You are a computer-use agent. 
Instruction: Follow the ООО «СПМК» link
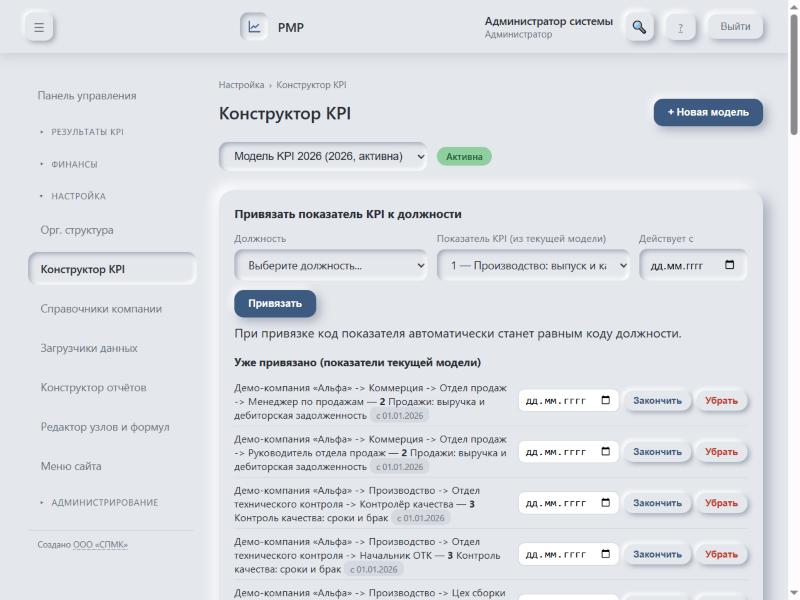tap(100, 544)
